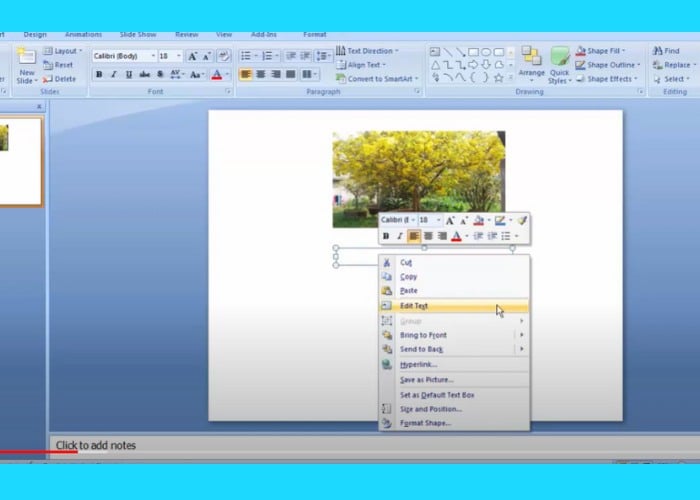The height and width of the screenshot is (500, 700).
Task: Click the Replace button in Editing group
Action: click(674, 65)
